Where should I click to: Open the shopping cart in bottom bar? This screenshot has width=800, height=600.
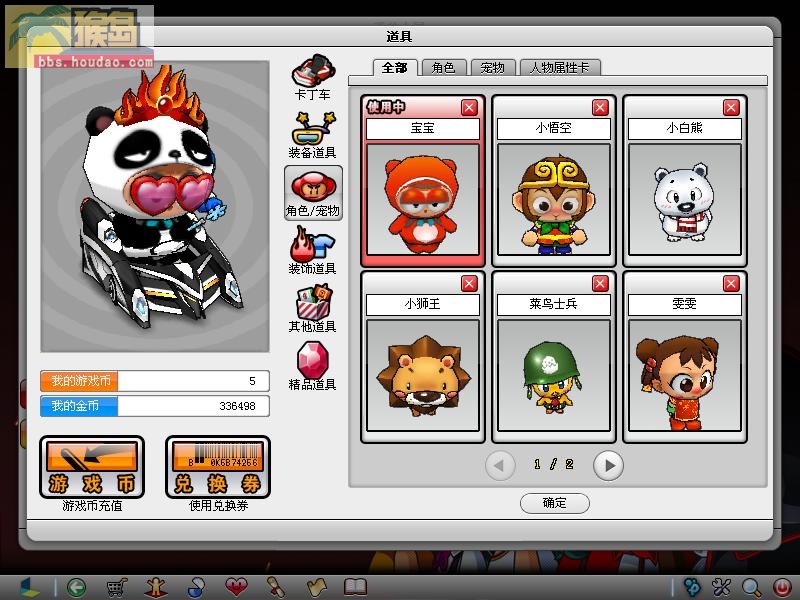pyautogui.click(x=116, y=587)
